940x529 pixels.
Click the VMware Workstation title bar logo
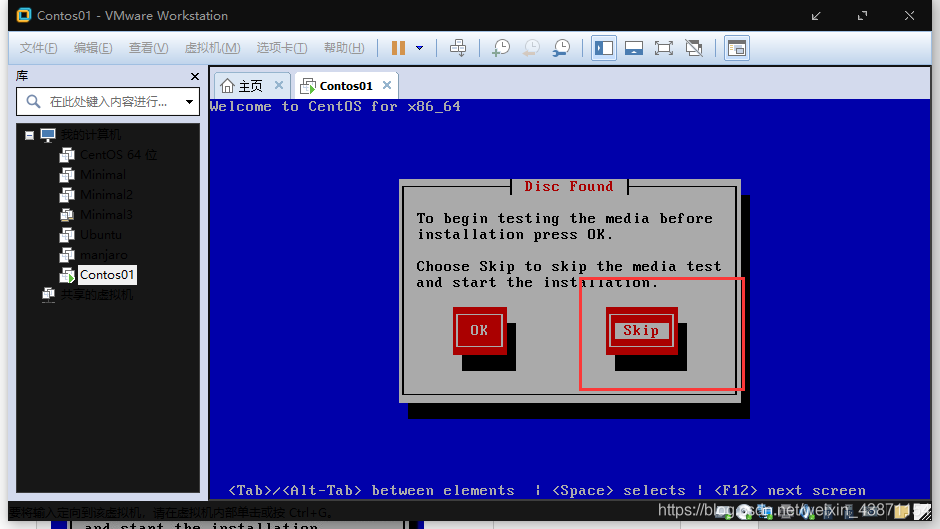coord(24,16)
